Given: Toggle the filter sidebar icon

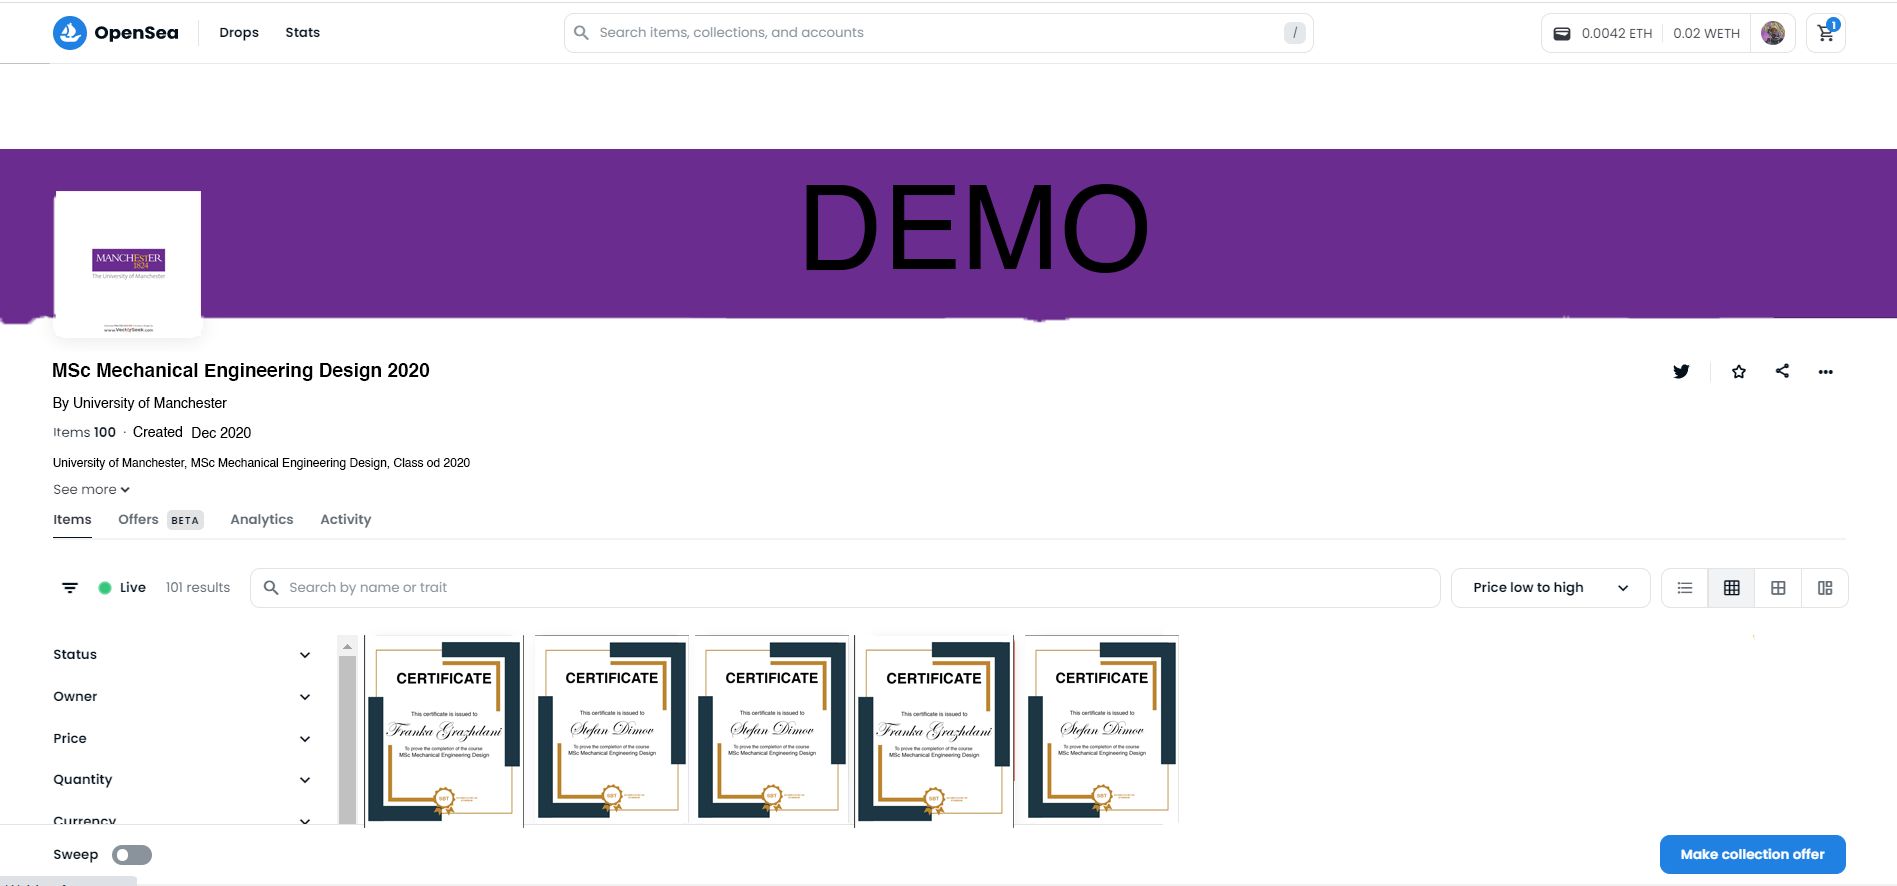Looking at the screenshot, I should pyautogui.click(x=70, y=588).
